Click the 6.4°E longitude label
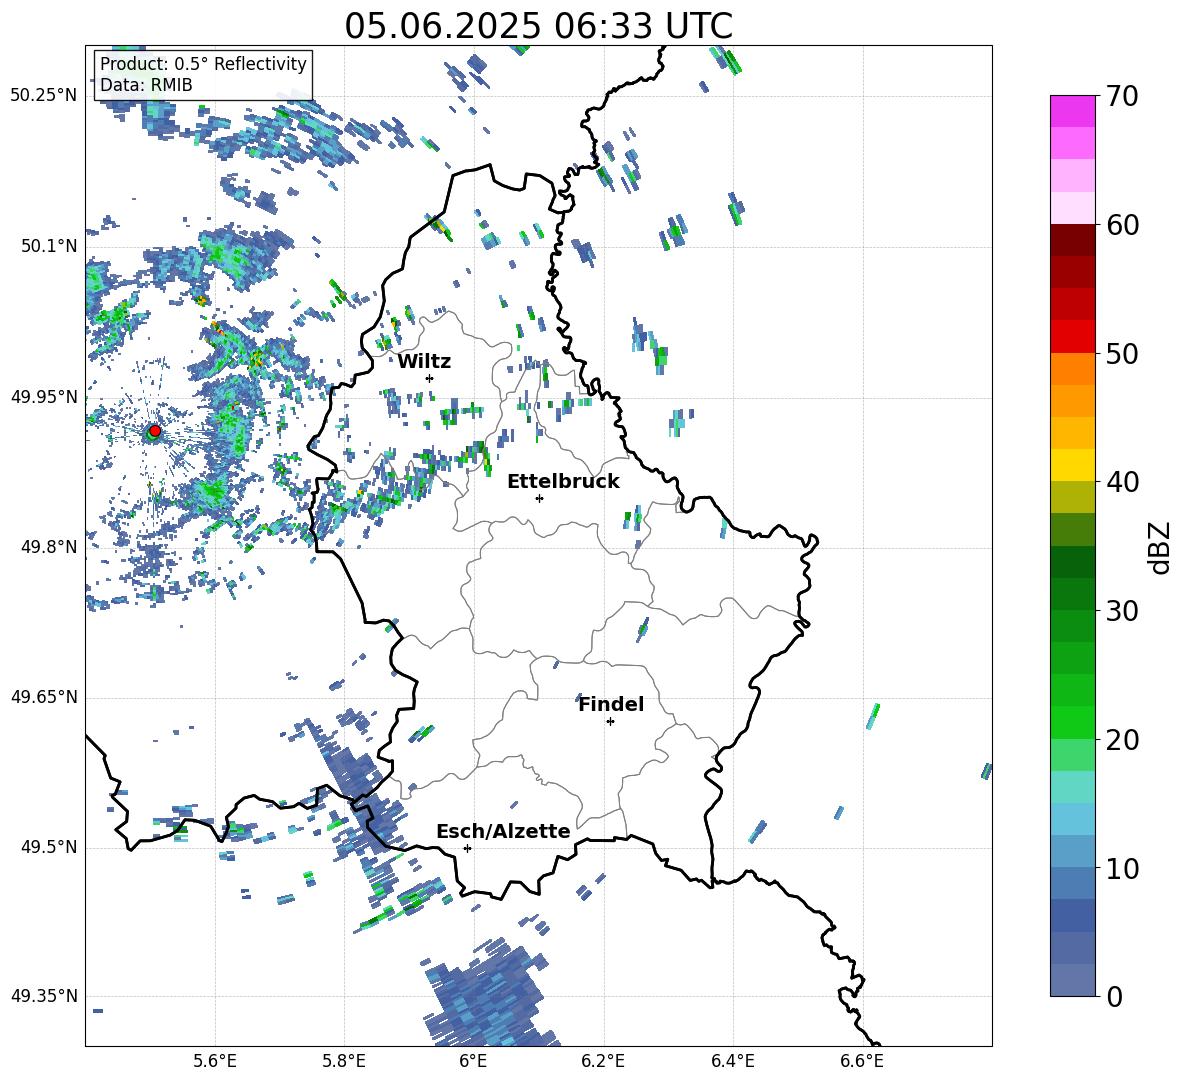Screen dimensions: 1184x1081 pyautogui.click(x=732, y=1062)
